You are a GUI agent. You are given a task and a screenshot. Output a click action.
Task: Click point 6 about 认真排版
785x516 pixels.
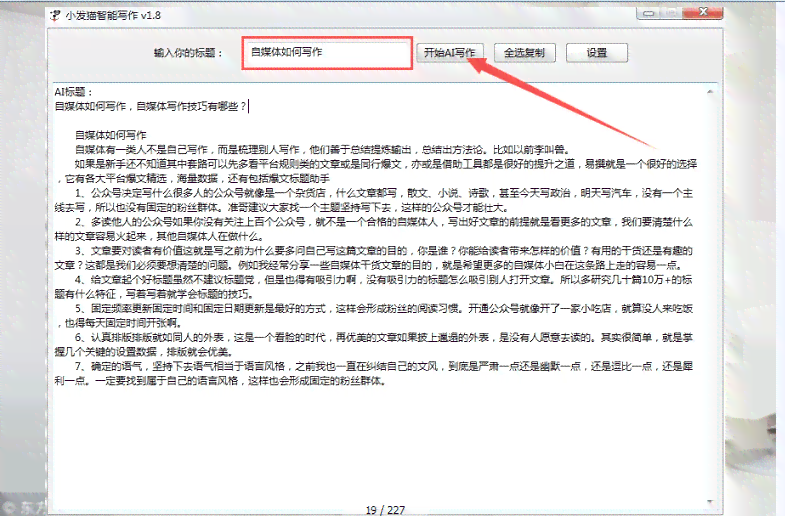tap(374, 345)
